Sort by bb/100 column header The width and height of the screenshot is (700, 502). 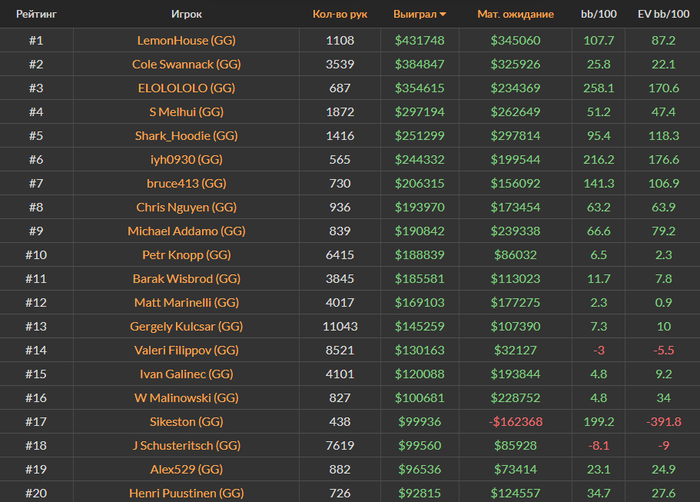click(599, 14)
